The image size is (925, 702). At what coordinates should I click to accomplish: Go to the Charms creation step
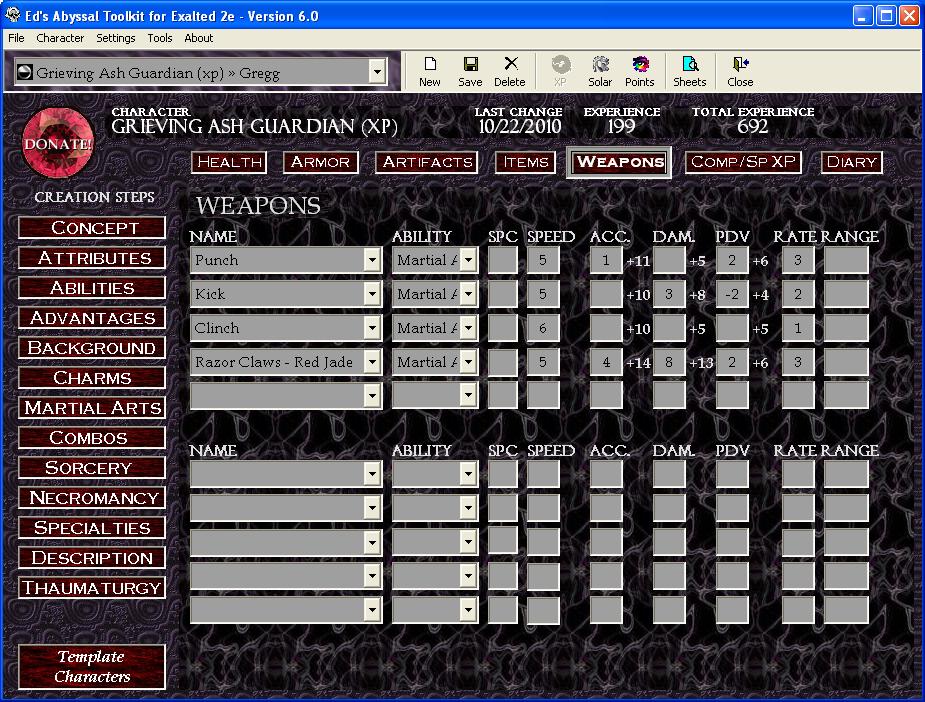point(92,378)
